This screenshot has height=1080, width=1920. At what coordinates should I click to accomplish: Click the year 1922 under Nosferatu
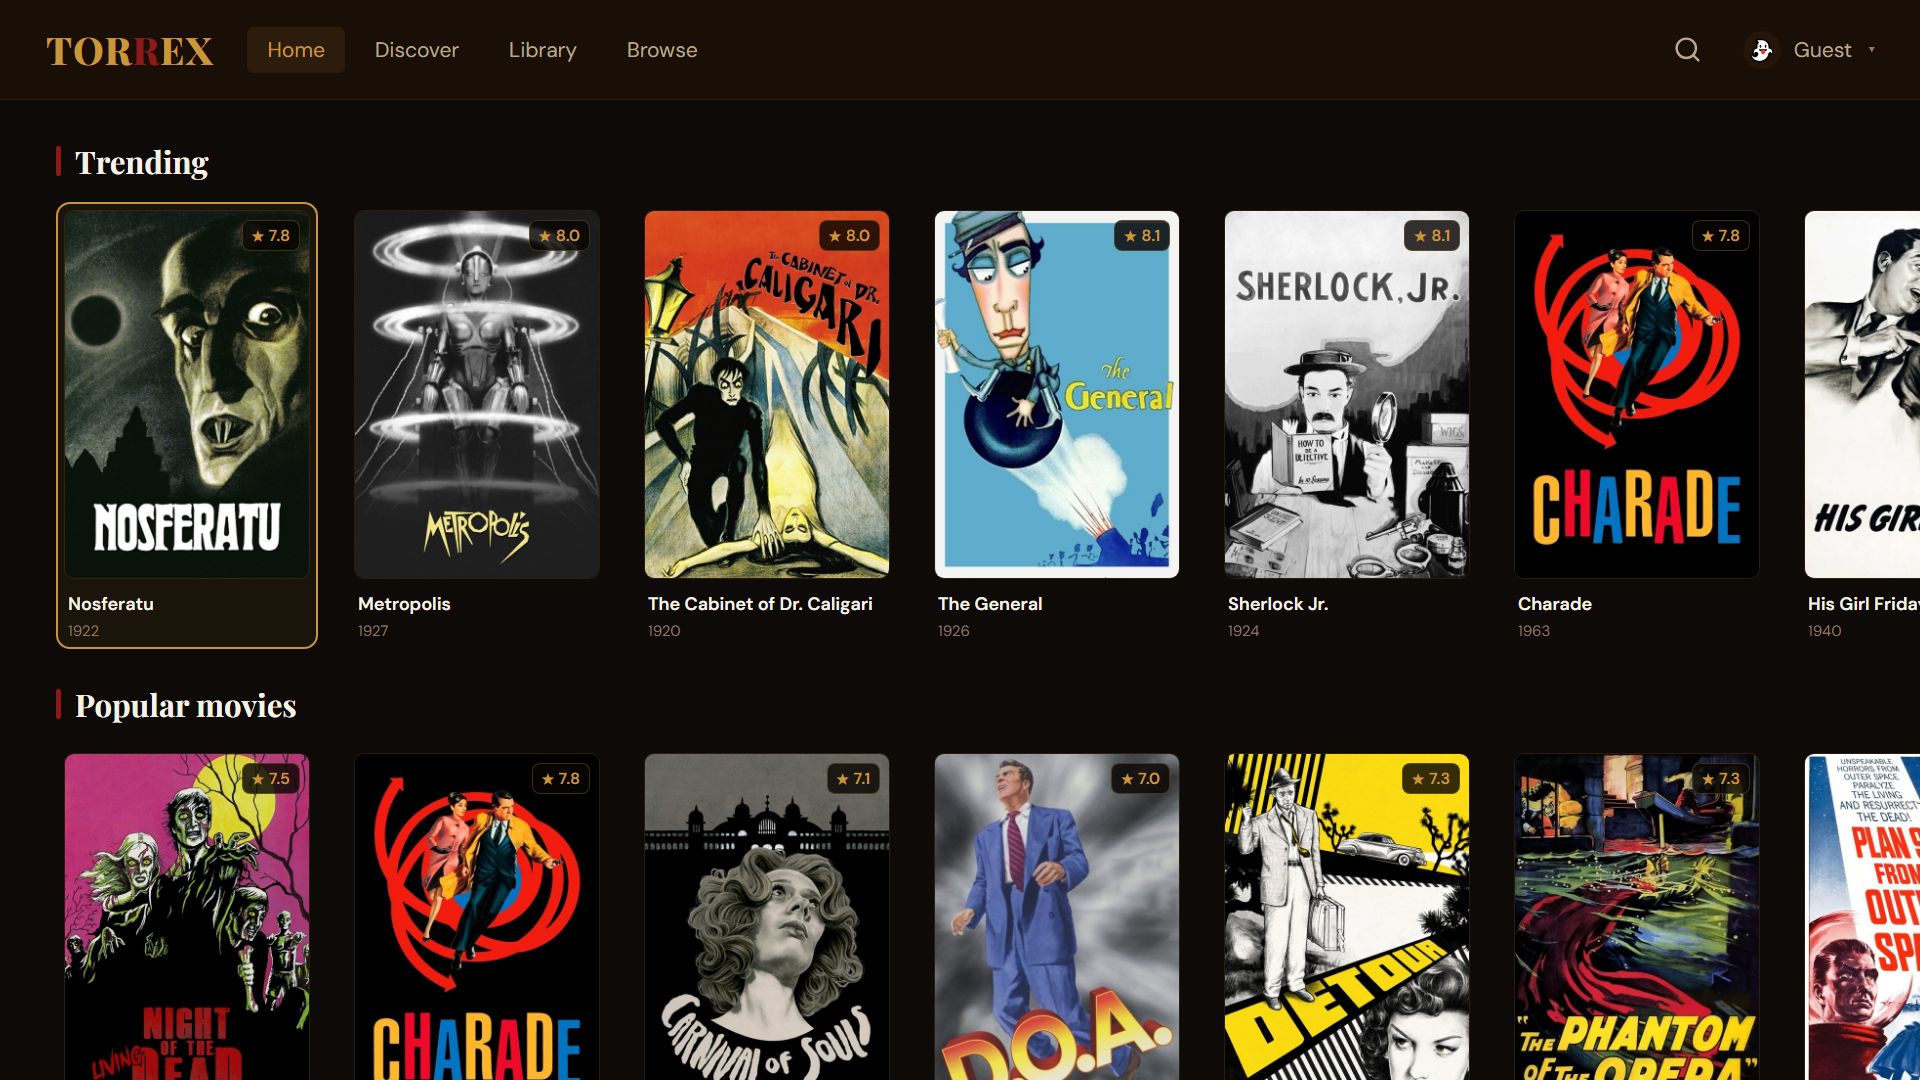click(x=84, y=631)
